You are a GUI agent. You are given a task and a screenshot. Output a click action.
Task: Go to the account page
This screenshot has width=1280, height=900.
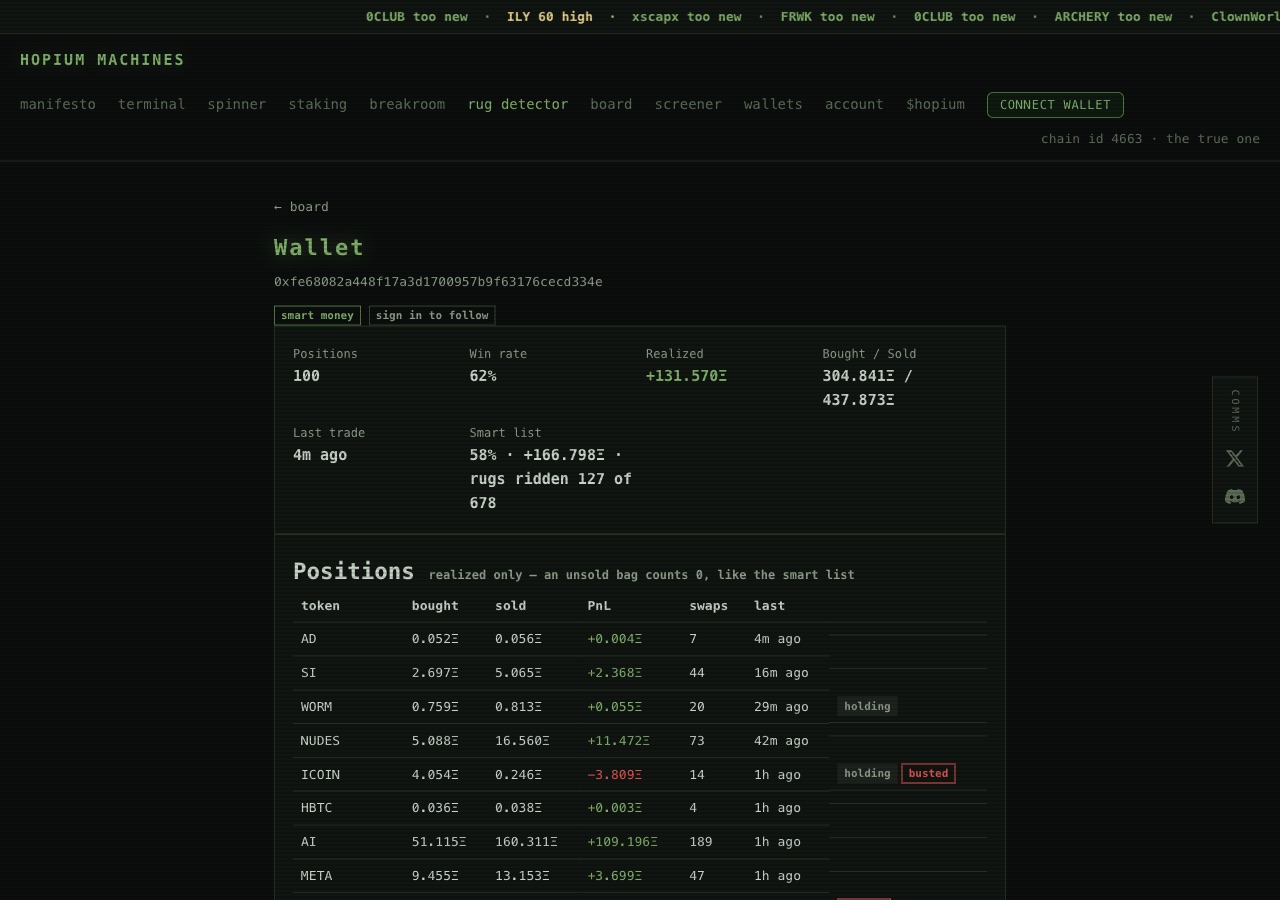854,104
